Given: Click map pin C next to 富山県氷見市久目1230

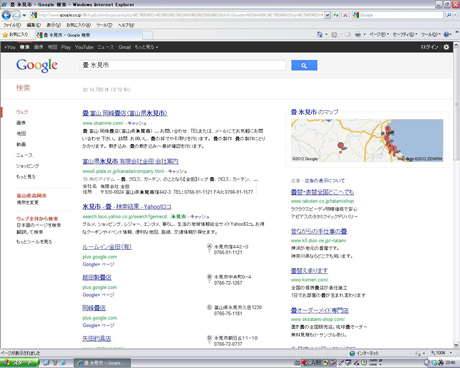Looking at the screenshot, I should pyautogui.click(x=210, y=308).
